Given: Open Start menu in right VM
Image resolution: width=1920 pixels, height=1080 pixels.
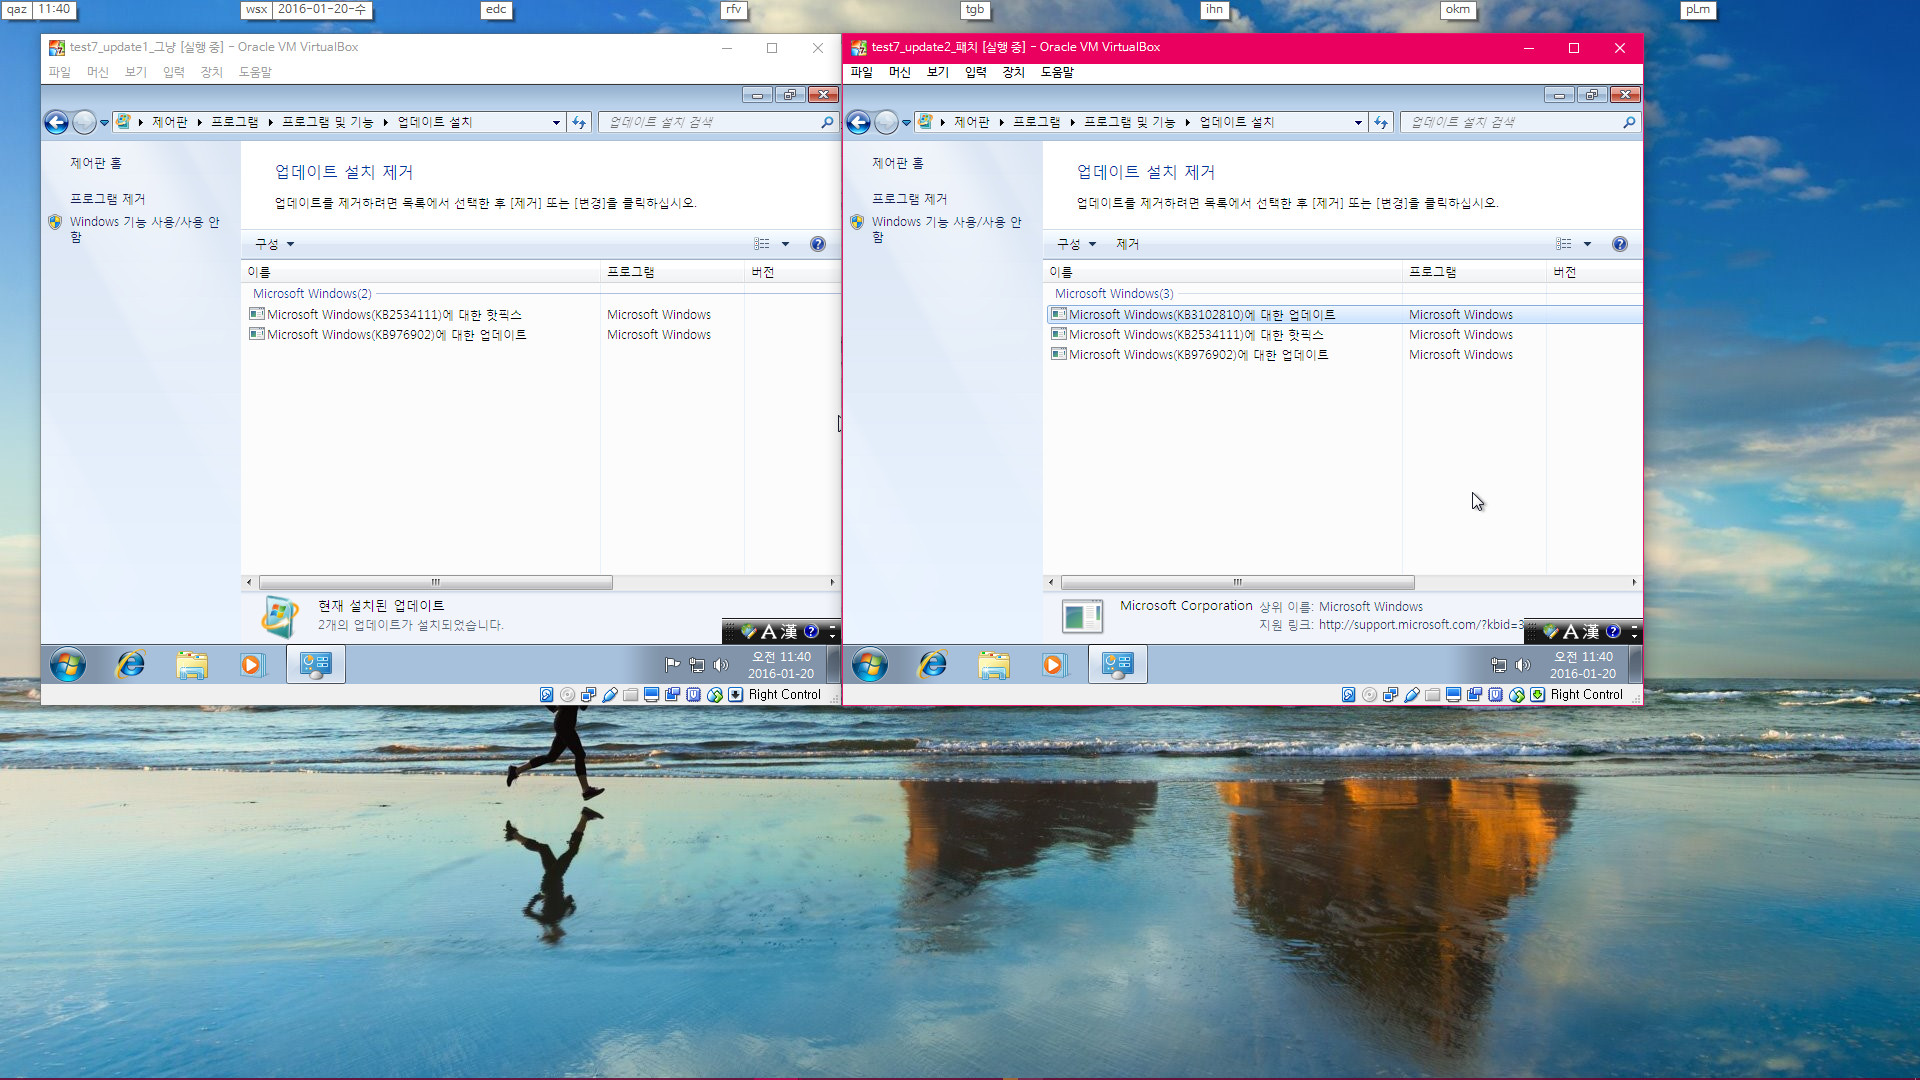Looking at the screenshot, I should [x=870, y=665].
